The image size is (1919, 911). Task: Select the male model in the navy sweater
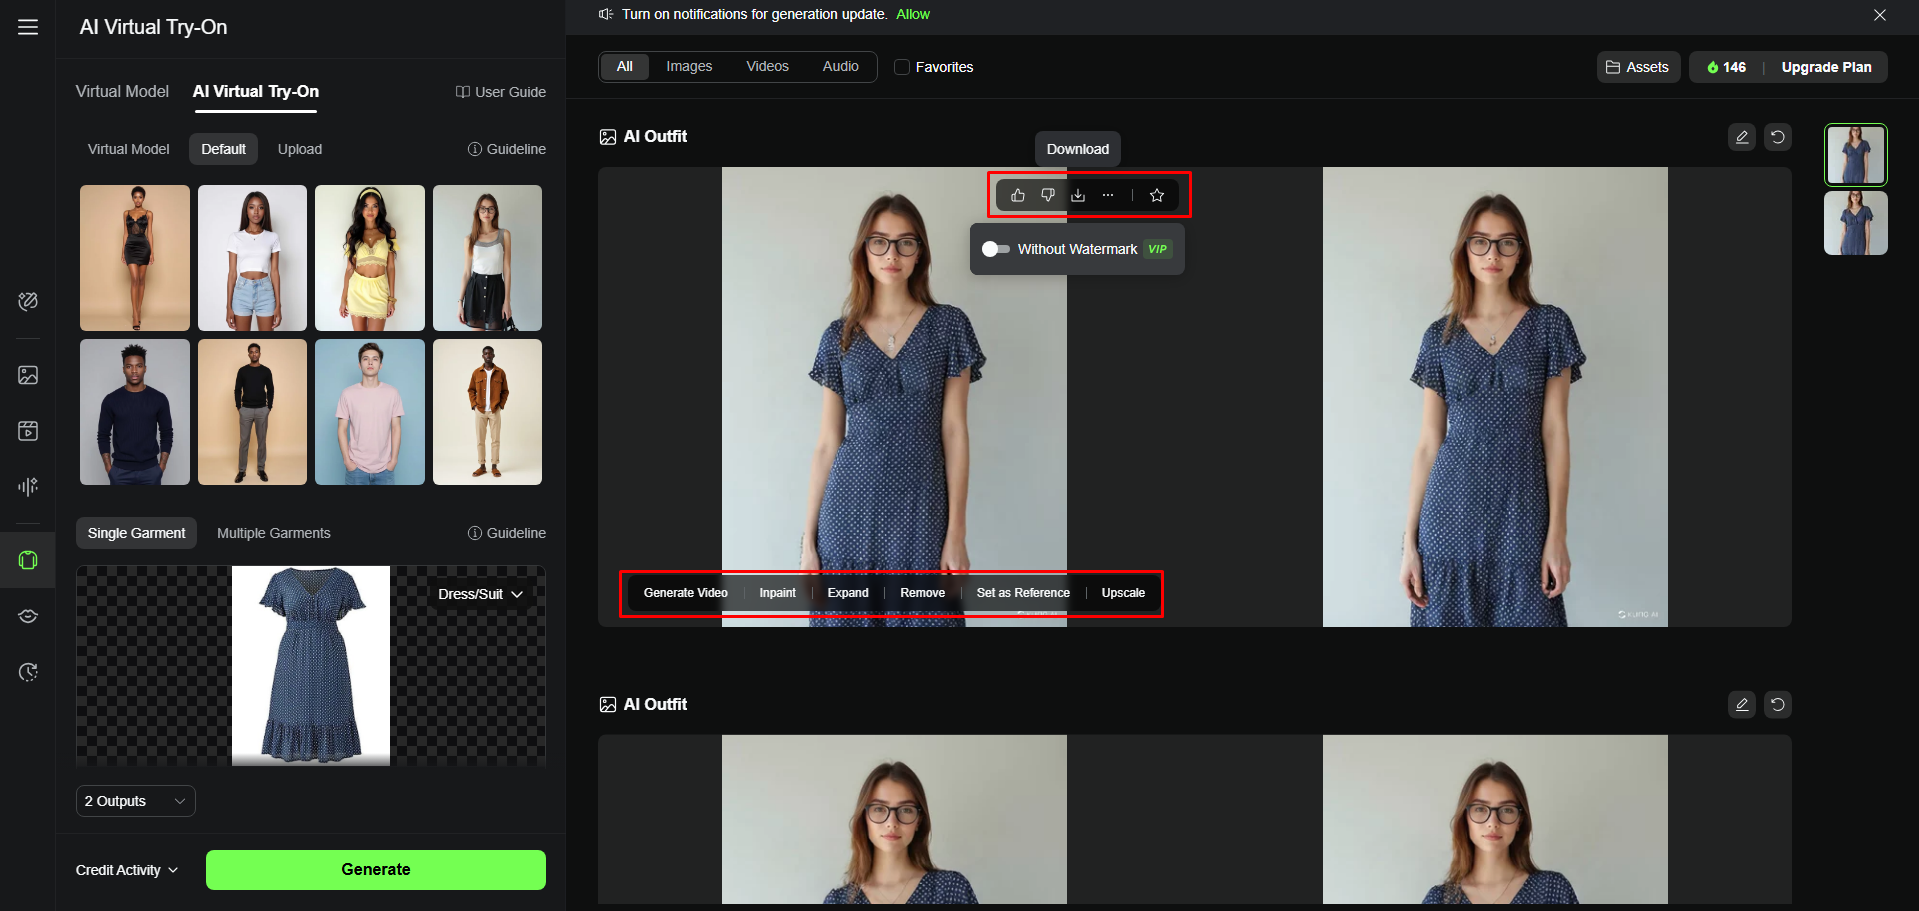point(135,412)
